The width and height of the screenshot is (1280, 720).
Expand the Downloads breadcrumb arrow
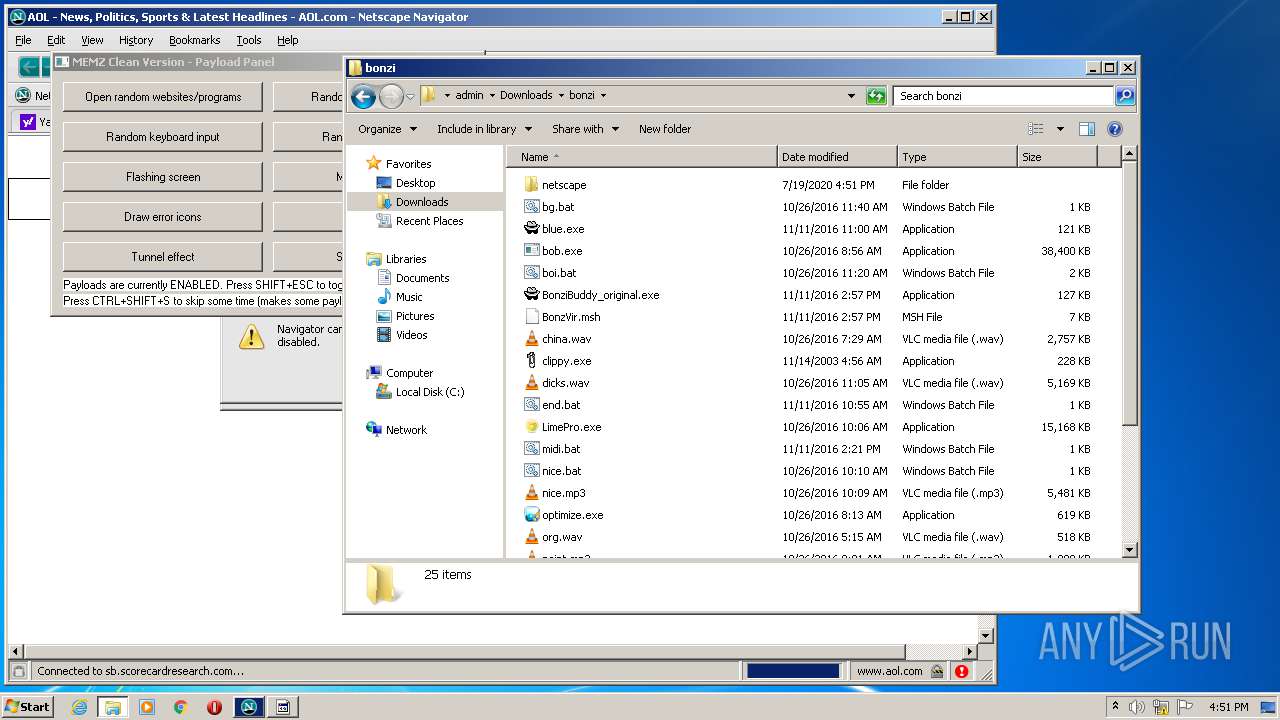561,96
